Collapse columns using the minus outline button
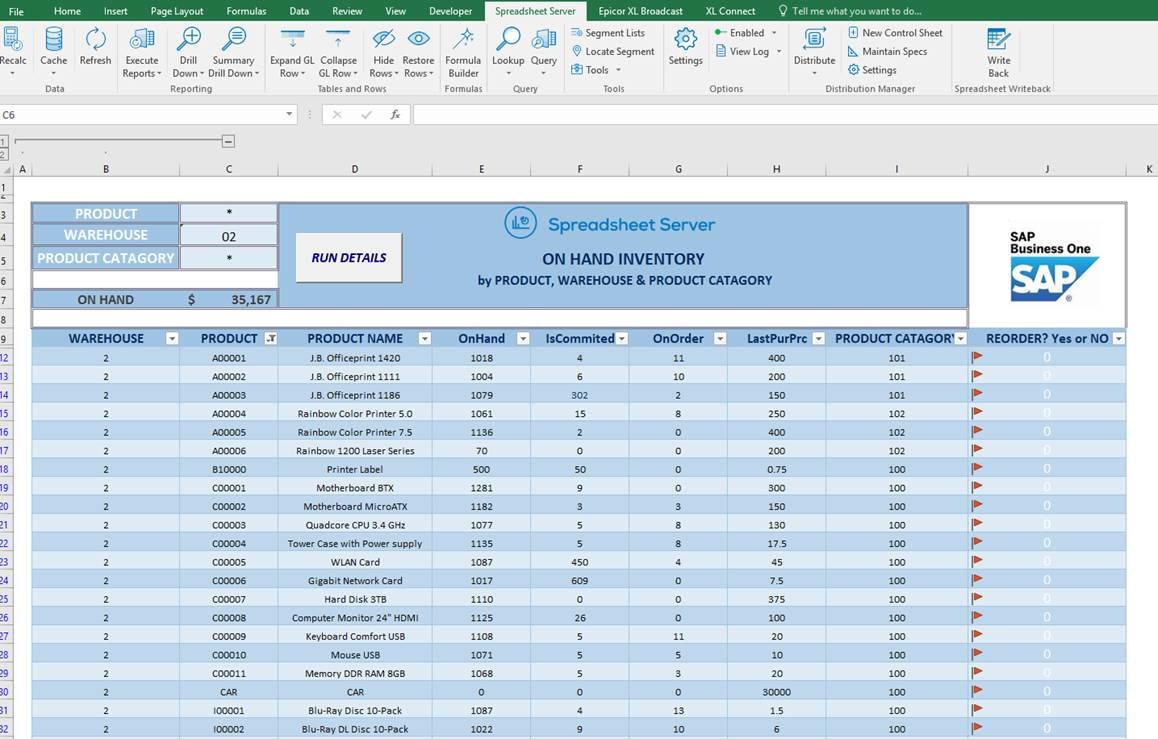 228,141
